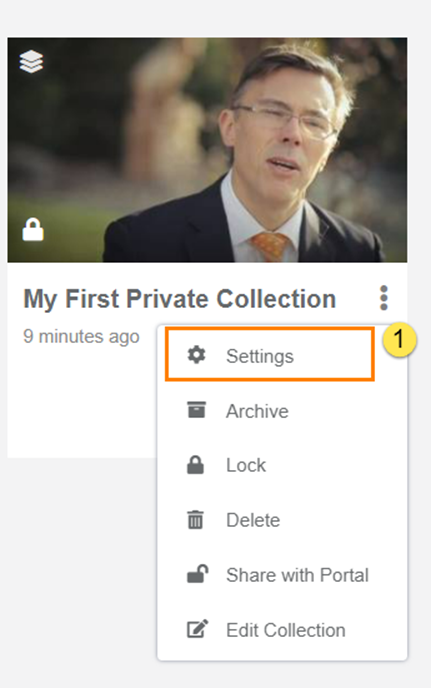The width and height of the screenshot is (431, 688).
Task: Click the trash can icon beside Delete
Action: click(195, 520)
